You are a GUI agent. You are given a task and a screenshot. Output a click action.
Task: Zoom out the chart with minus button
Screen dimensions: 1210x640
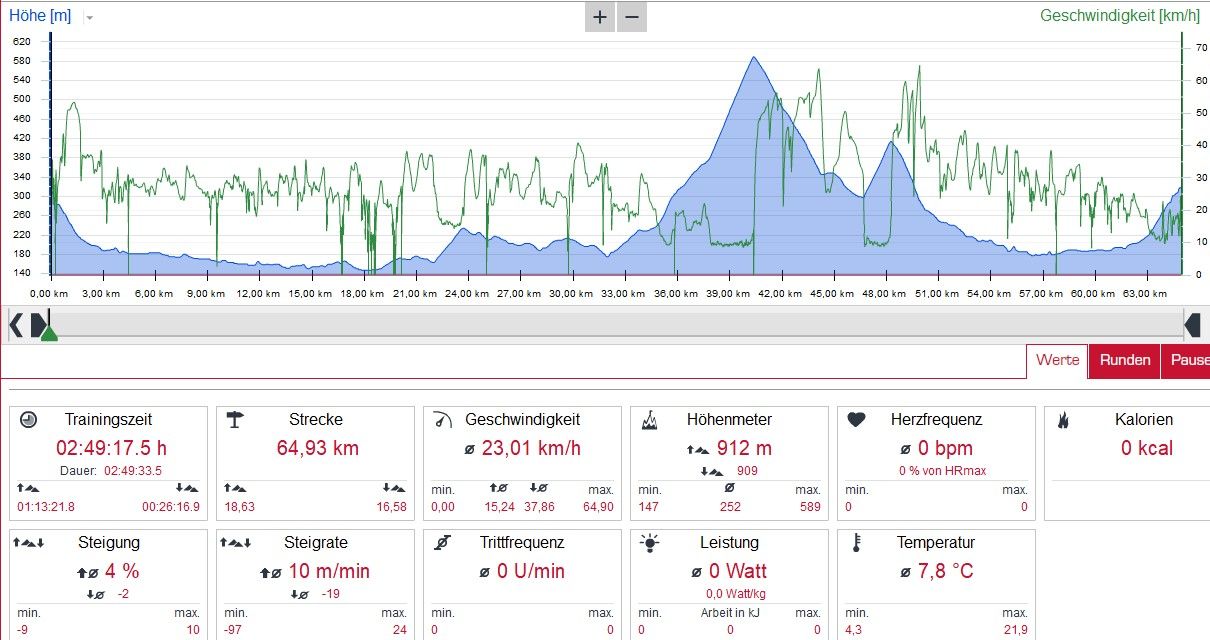point(631,17)
